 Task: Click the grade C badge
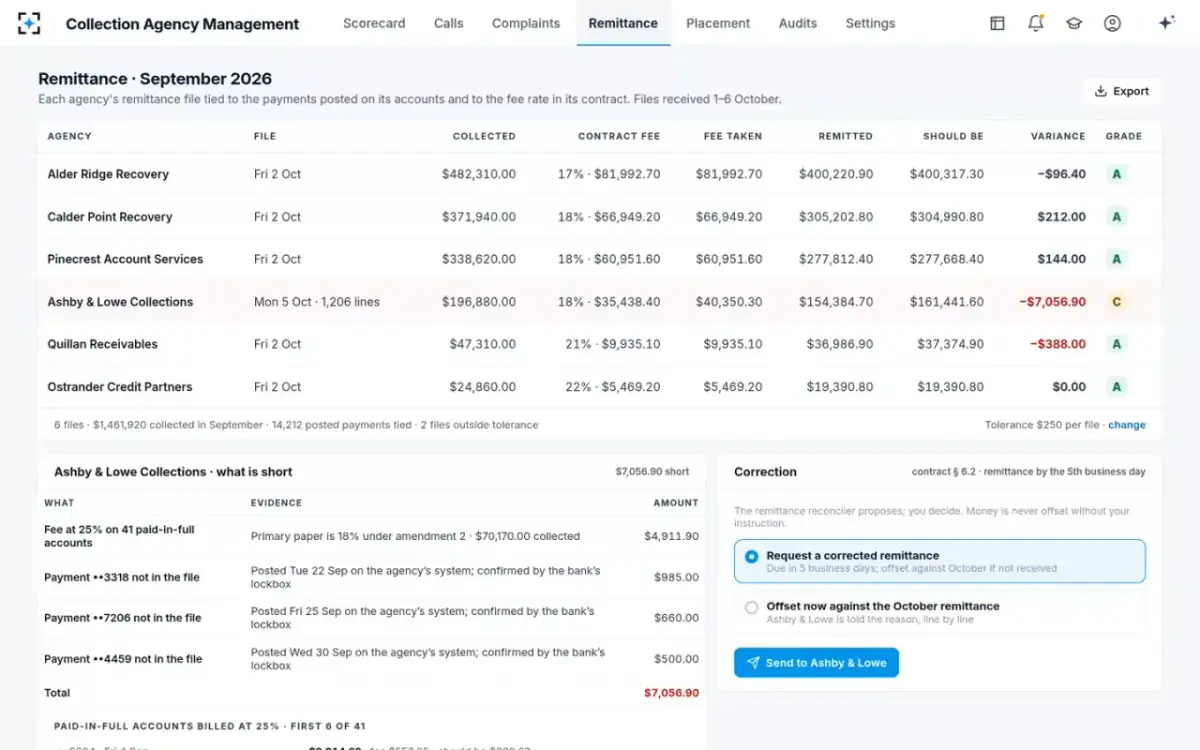coord(1116,302)
